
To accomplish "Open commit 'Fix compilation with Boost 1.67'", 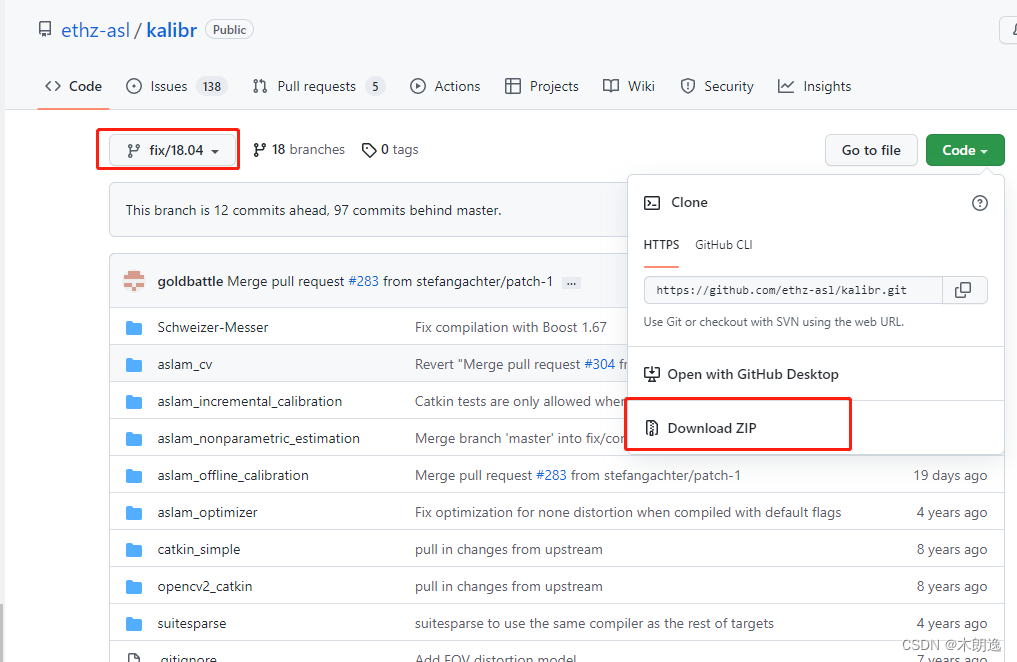I will point(510,327).
